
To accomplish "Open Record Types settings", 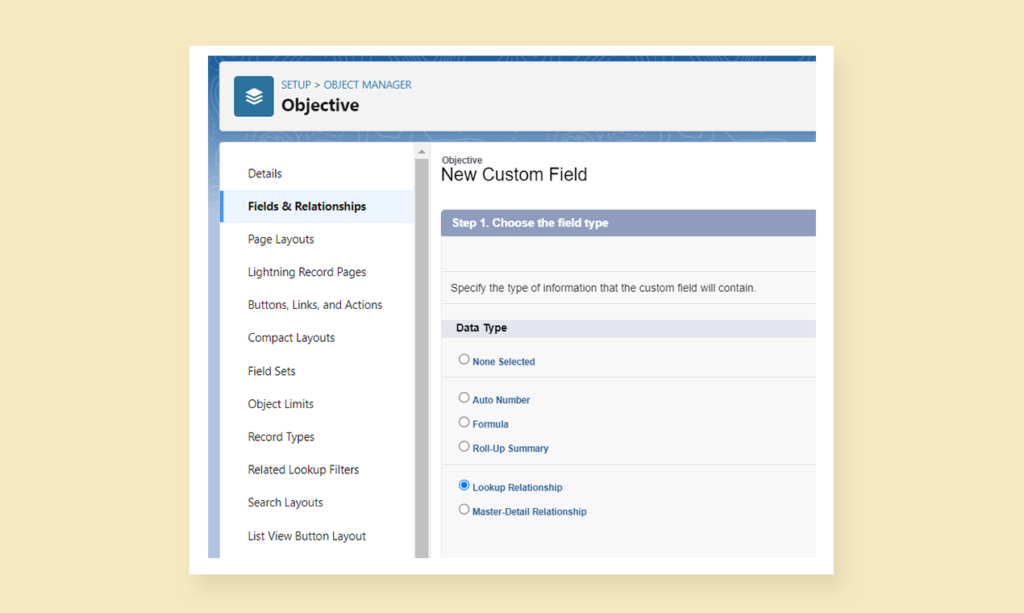I will coord(281,437).
